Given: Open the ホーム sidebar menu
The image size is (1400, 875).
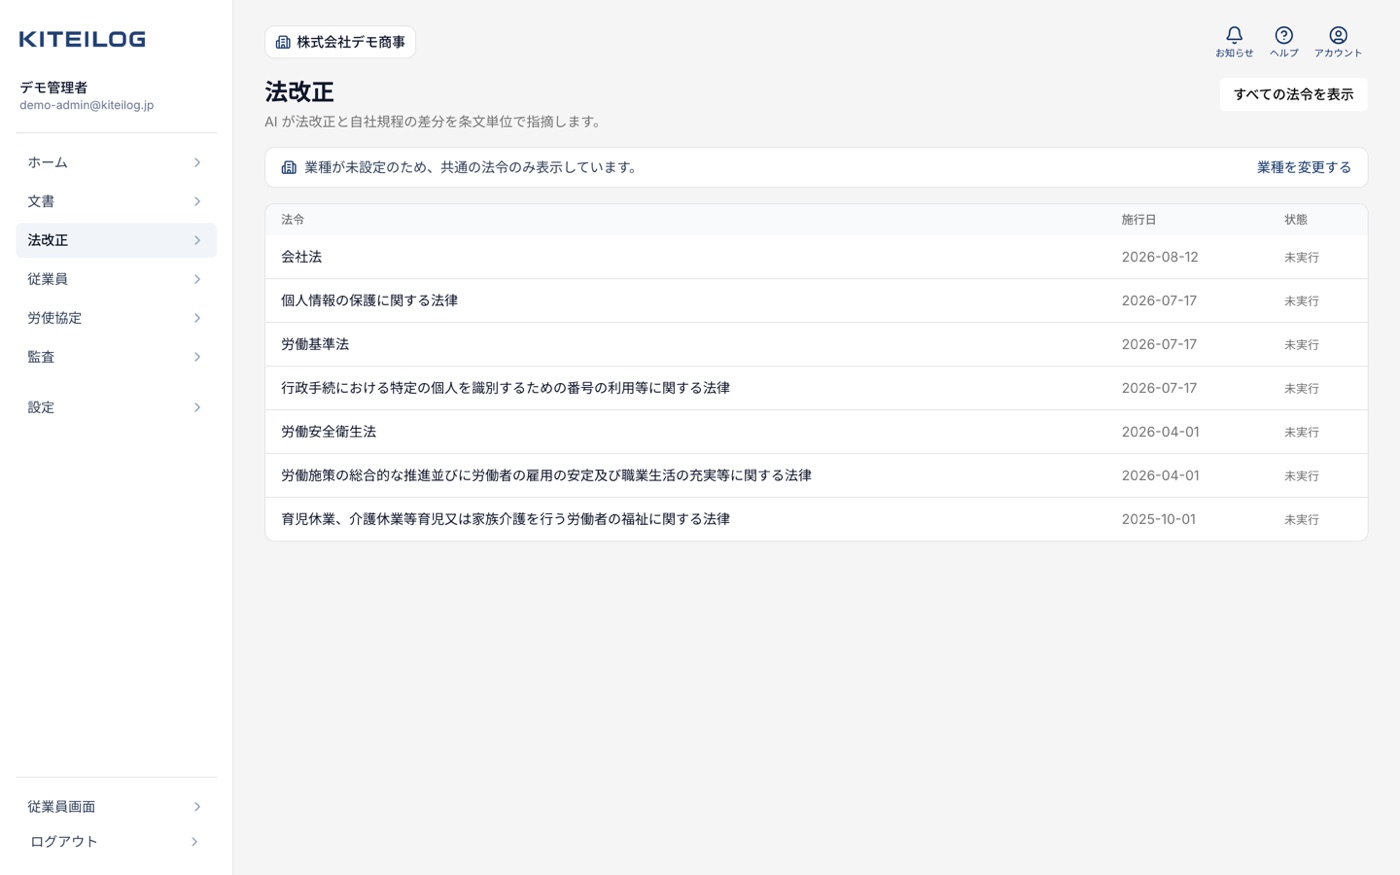Looking at the screenshot, I should tap(116, 162).
